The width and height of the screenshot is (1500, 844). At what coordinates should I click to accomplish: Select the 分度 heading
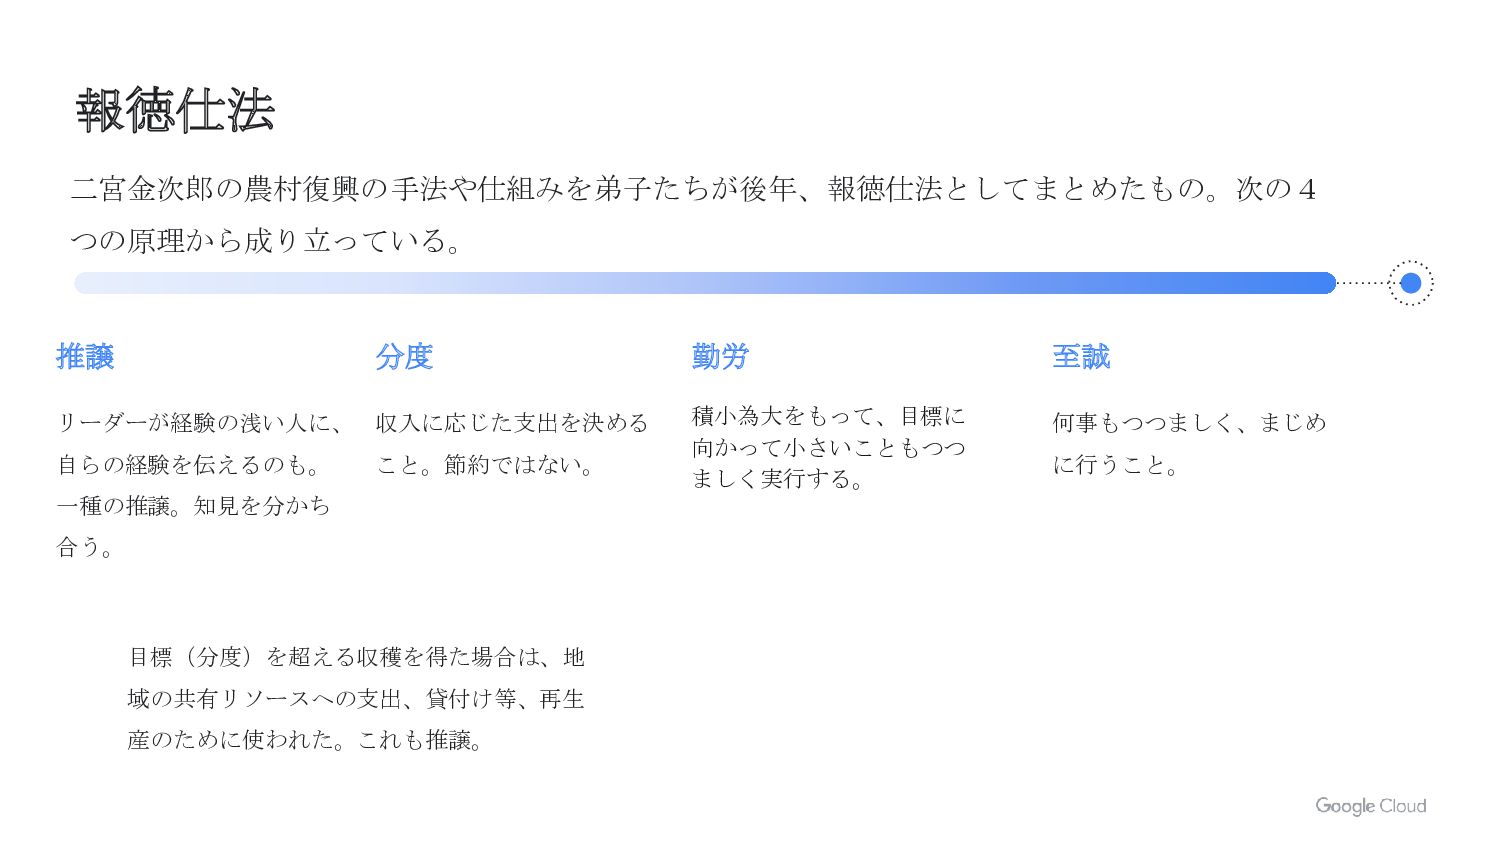404,356
